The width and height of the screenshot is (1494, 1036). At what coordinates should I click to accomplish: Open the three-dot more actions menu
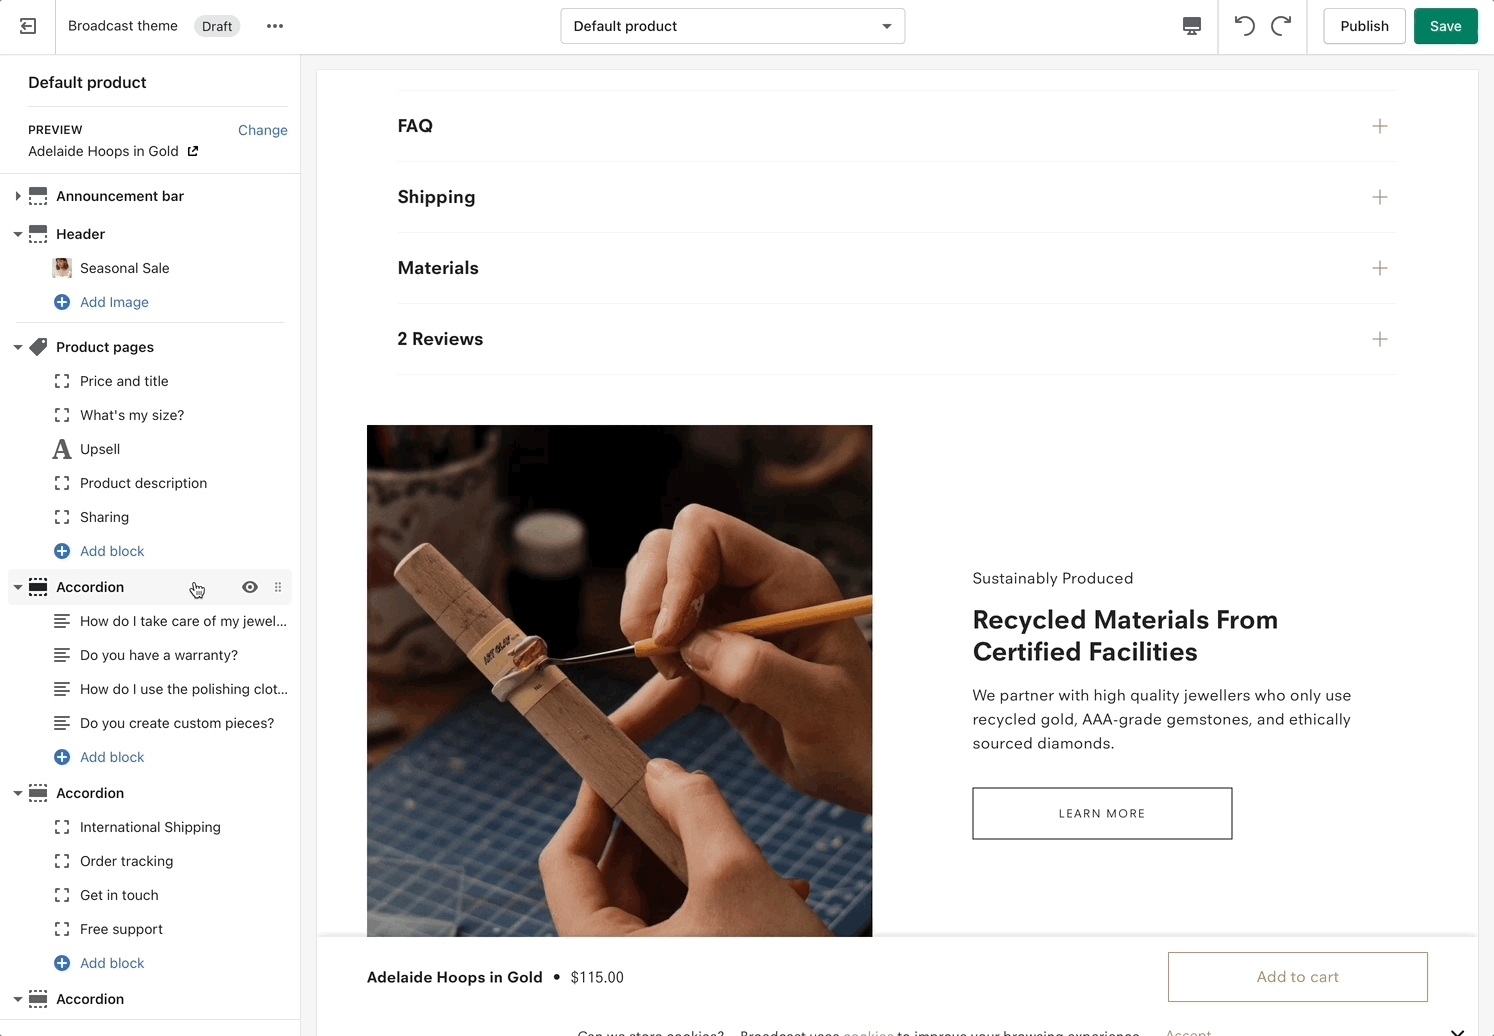(x=275, y=26)
